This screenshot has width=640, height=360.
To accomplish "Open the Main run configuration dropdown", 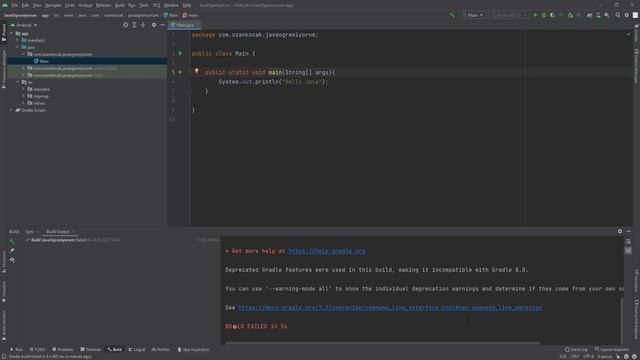I will 473,15.
